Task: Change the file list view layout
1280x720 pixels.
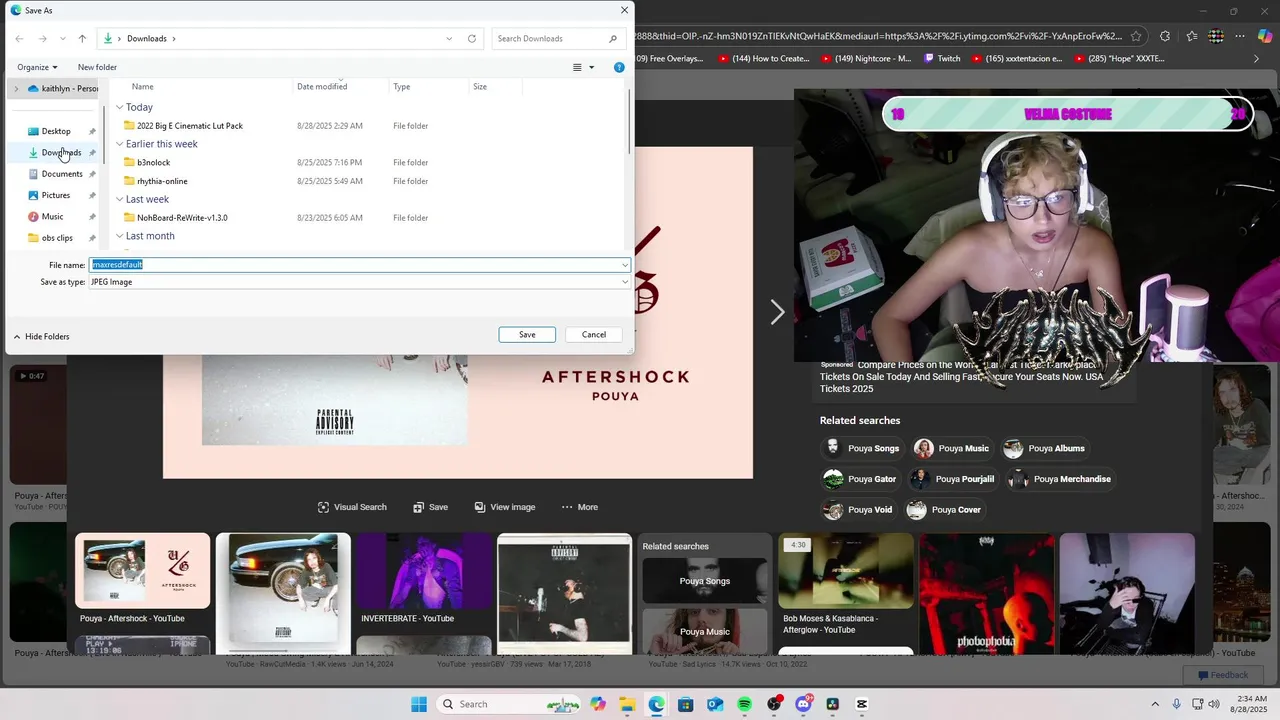Action: (x=577, y=67)
